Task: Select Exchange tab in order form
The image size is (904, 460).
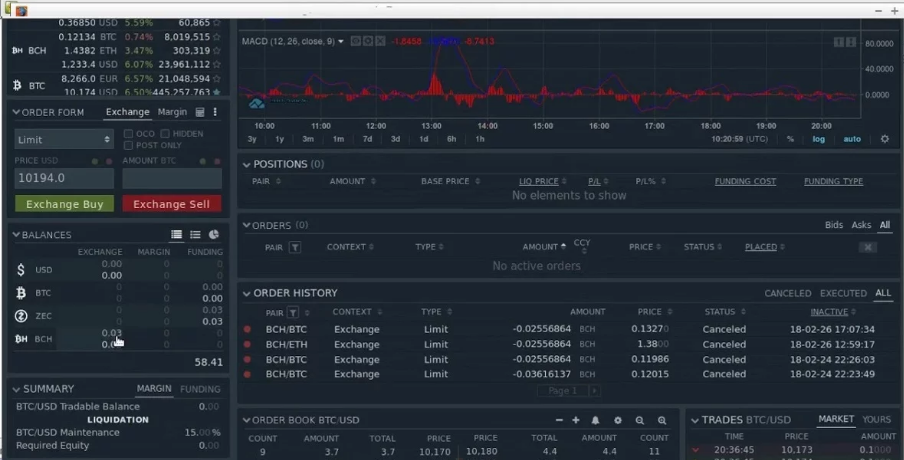Action: [x=127, y=112]
